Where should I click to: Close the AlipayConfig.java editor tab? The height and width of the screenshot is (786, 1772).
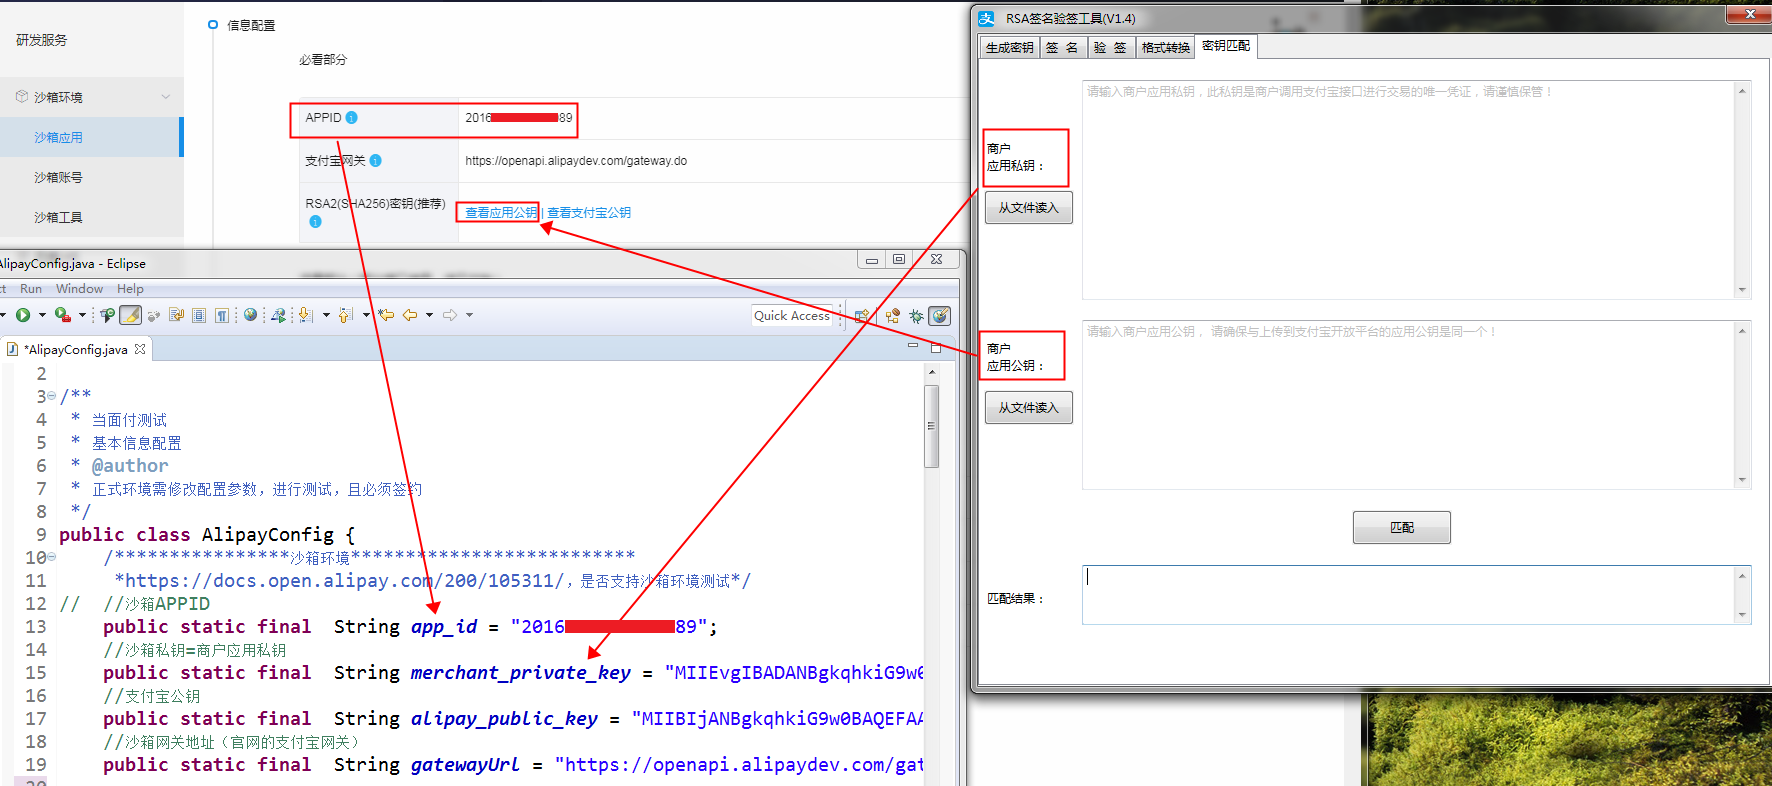tap(140, 349)
